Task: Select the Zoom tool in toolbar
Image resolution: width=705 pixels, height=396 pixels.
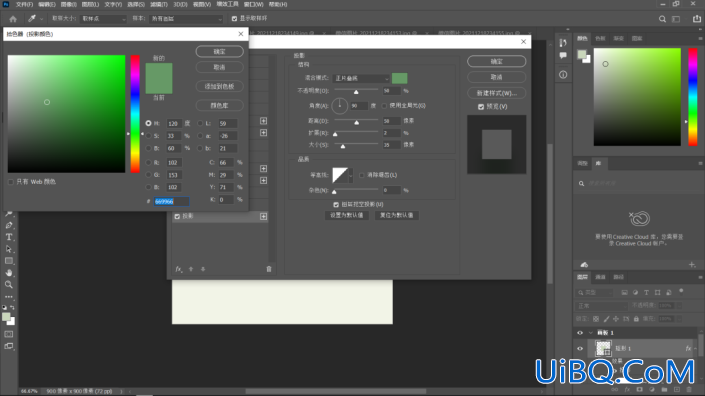Action: point(9,285)
